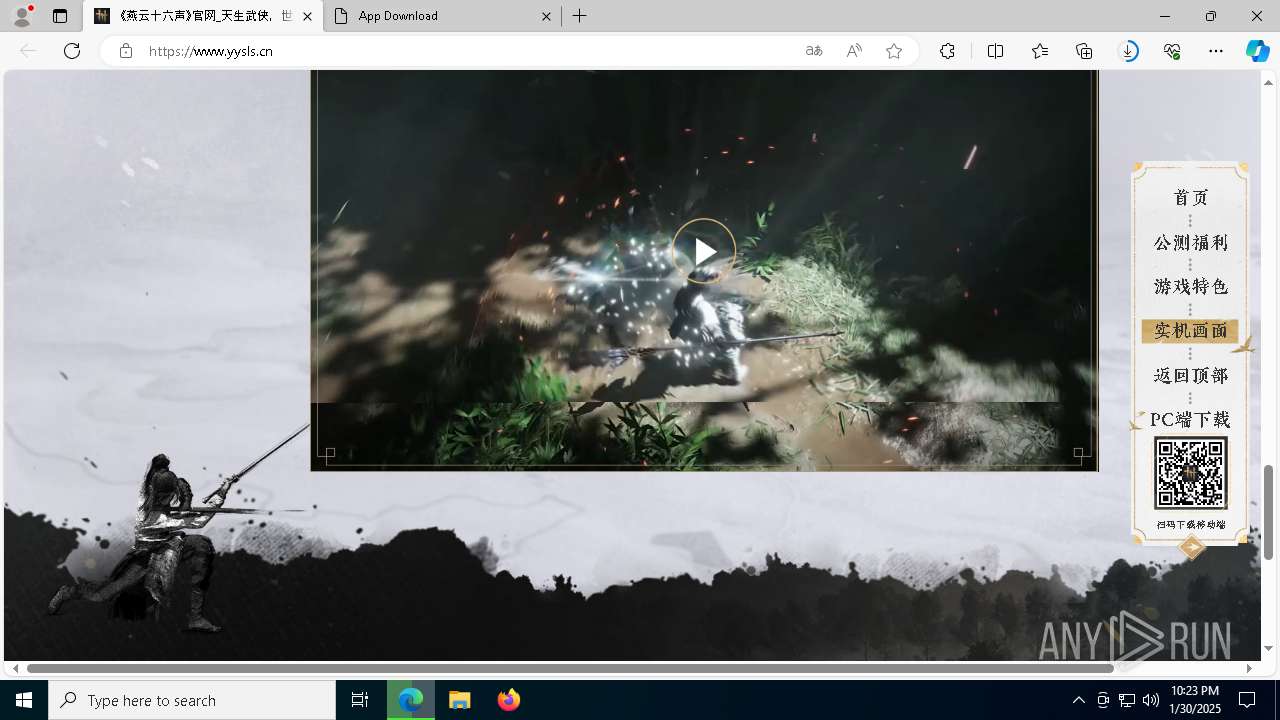The image size is (1280, 720).
Task: Click the vertical scrollbar thumb
Action: click(1268, 512)
